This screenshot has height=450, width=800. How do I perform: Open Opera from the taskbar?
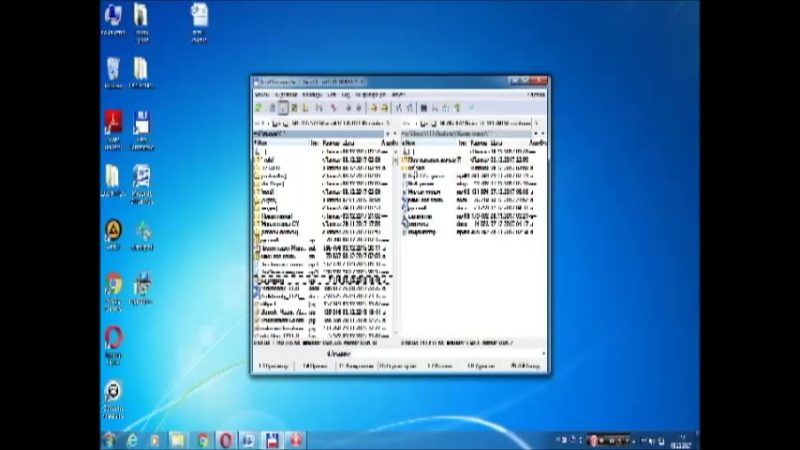click(226, 440)
